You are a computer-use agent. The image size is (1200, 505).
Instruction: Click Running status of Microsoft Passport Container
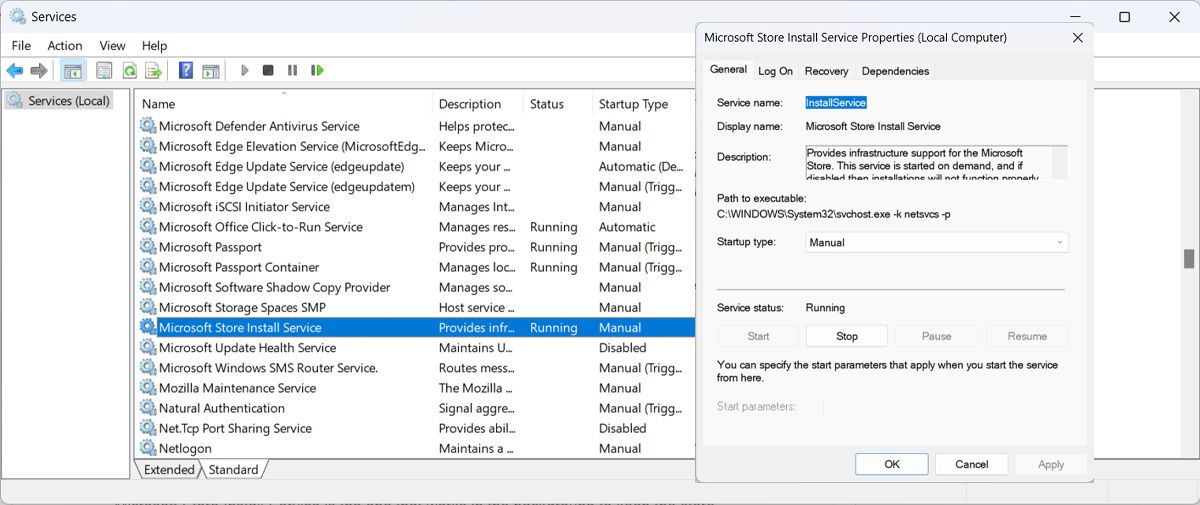[x=553, y=267]
